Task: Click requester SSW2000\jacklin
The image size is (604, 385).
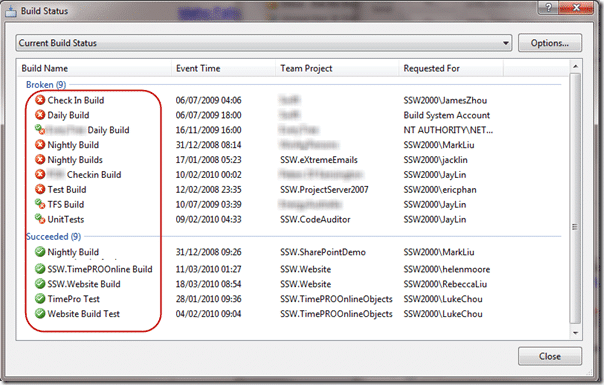Action: click(x=435, y=160)
